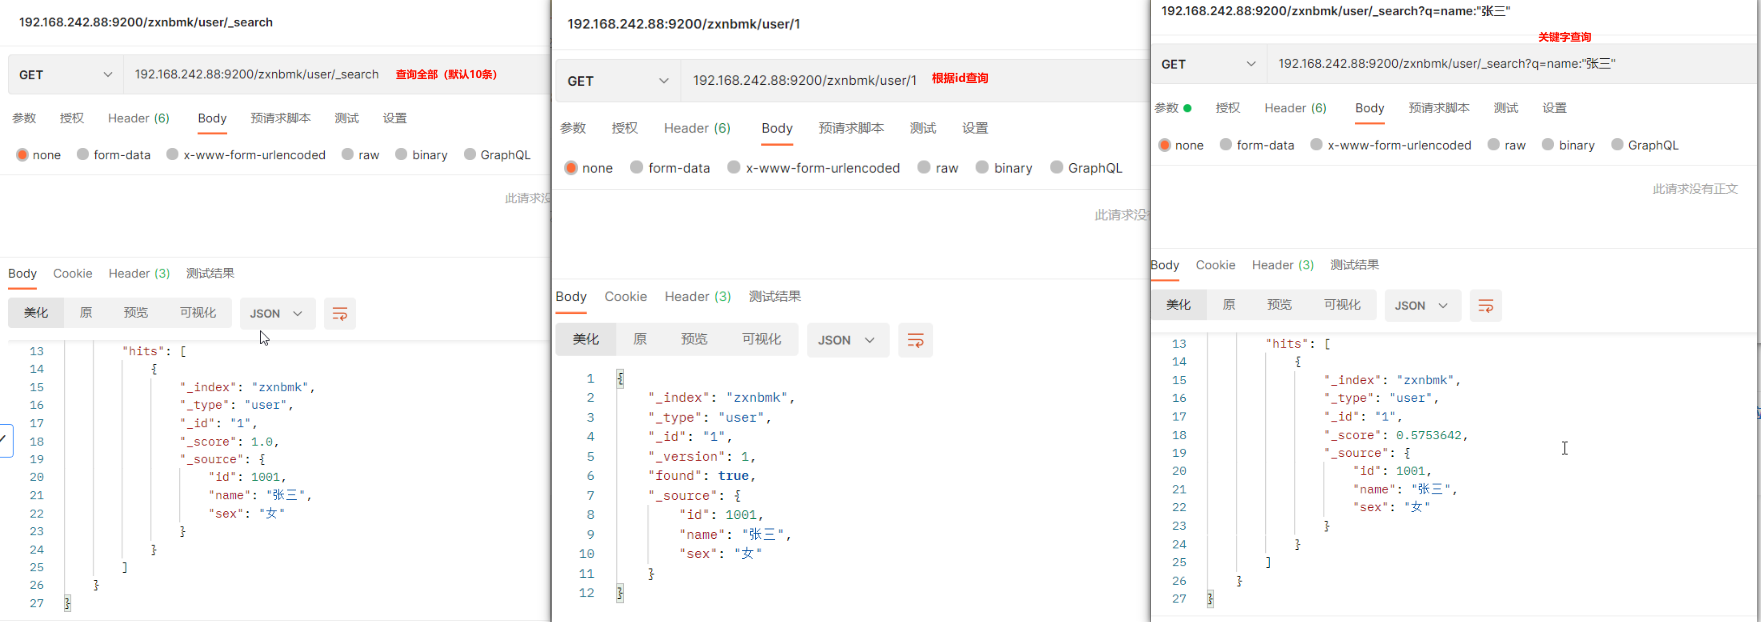Open 预请求脚本 tab in right panel

pyautogui.click(x=1439, y=108)
